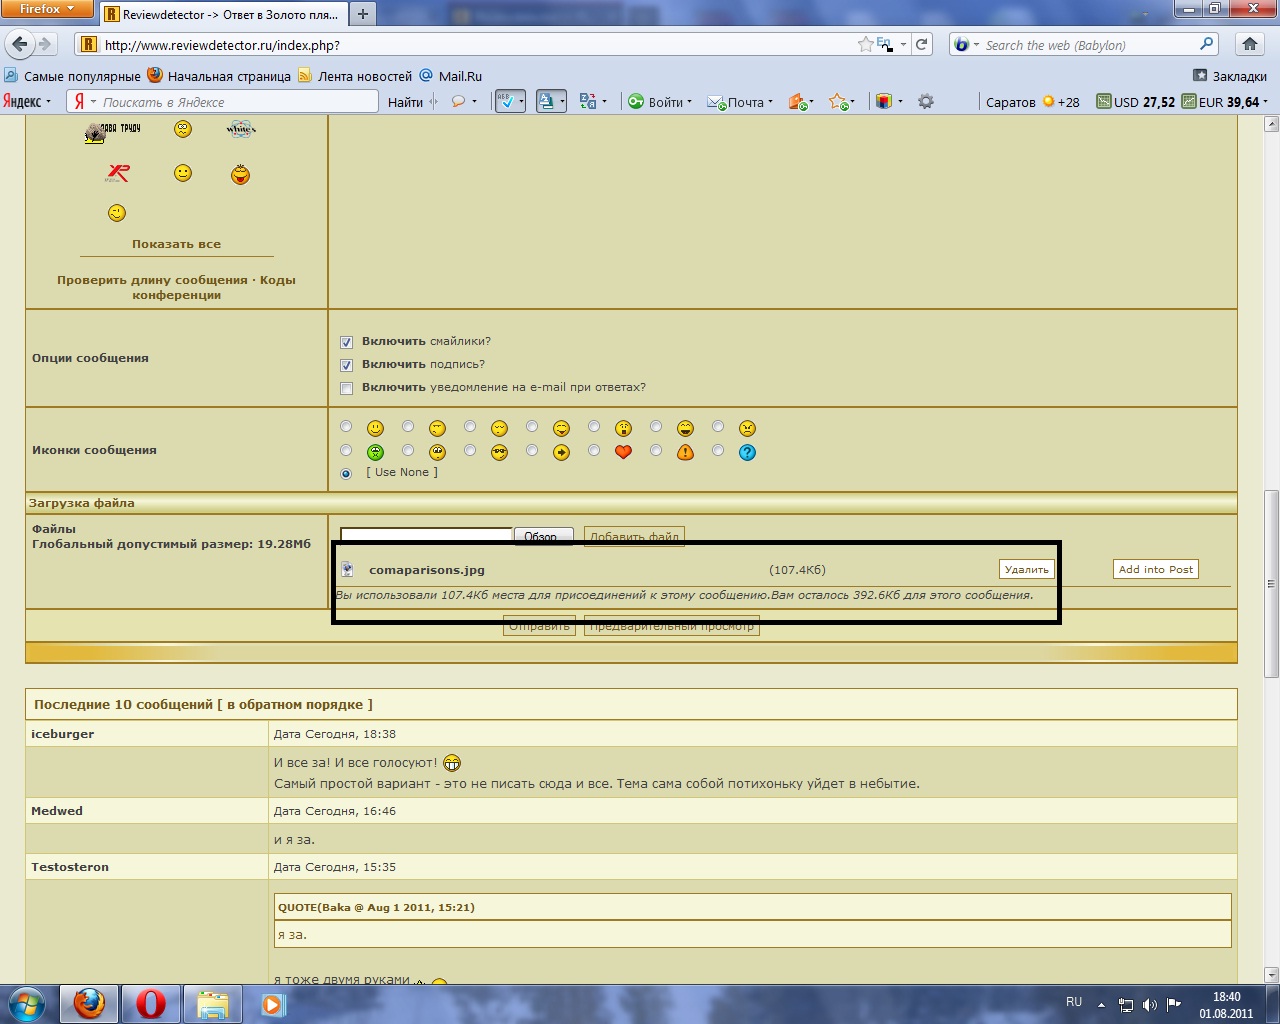
Task: Open the Firefox main menu dropdown
Action: (x=47, y=9)
